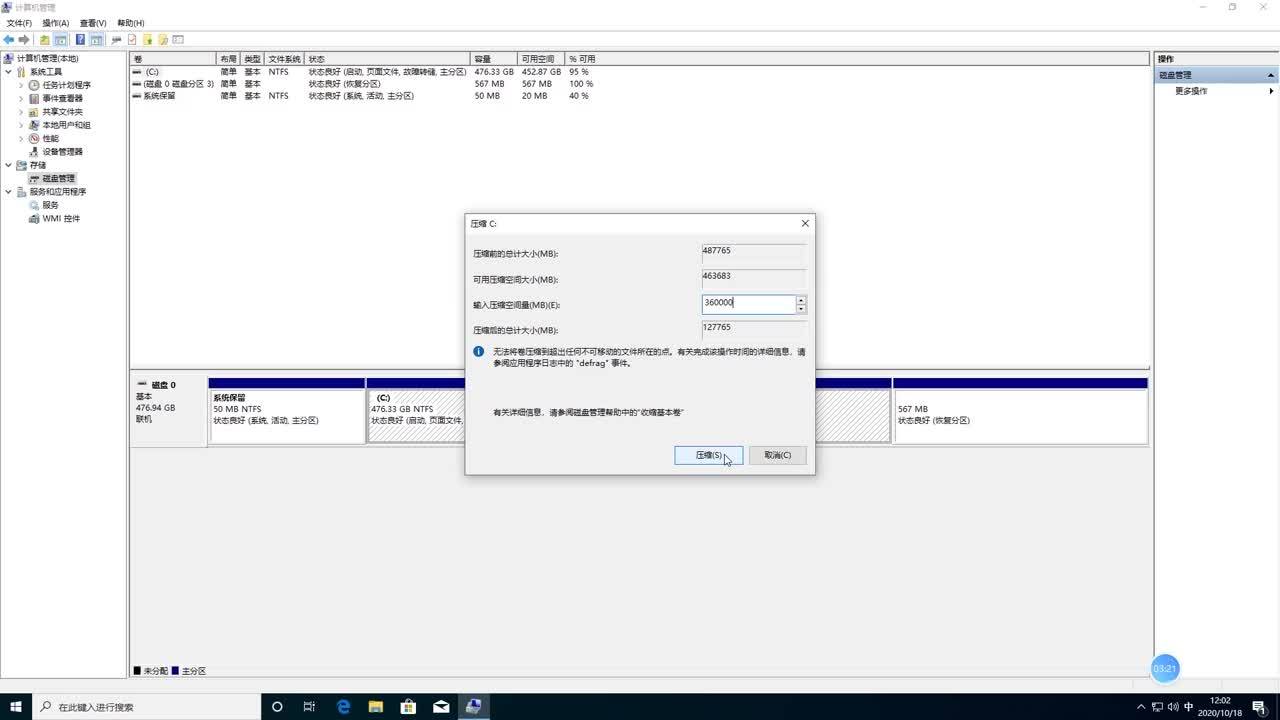
Task: Open Microsoft Store from the taskbar
Action: click(x=408, y=706)
